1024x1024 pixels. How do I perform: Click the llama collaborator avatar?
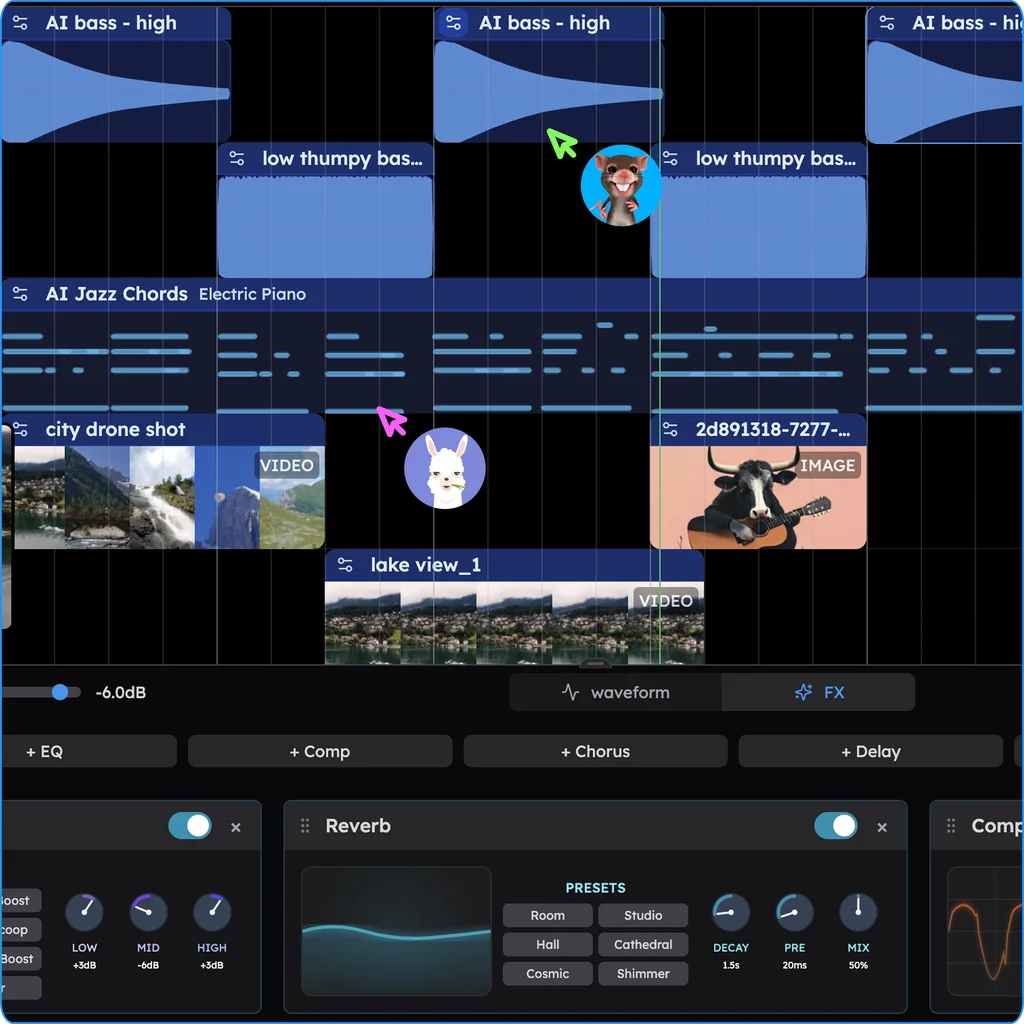tap(445, 468)
